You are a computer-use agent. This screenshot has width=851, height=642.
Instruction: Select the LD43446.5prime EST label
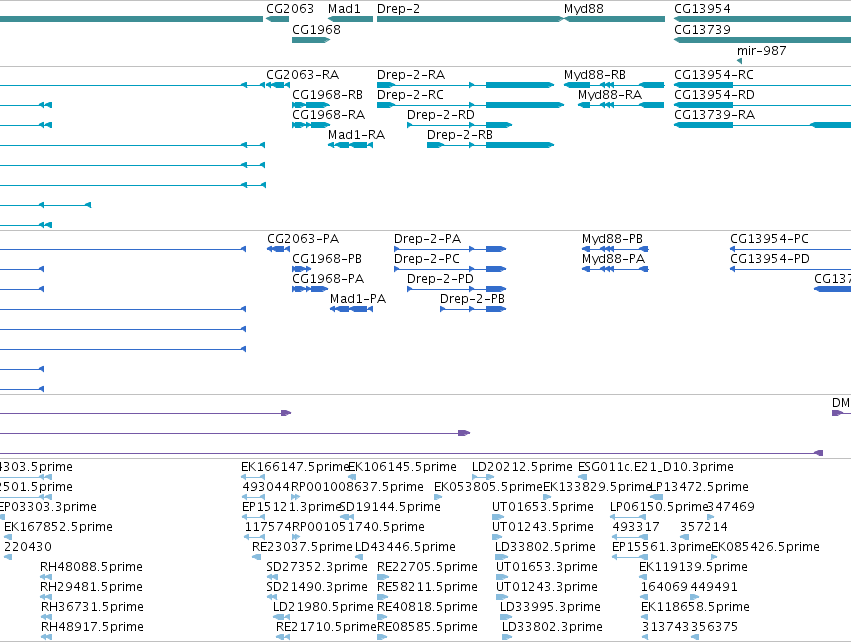click(405, 548)
